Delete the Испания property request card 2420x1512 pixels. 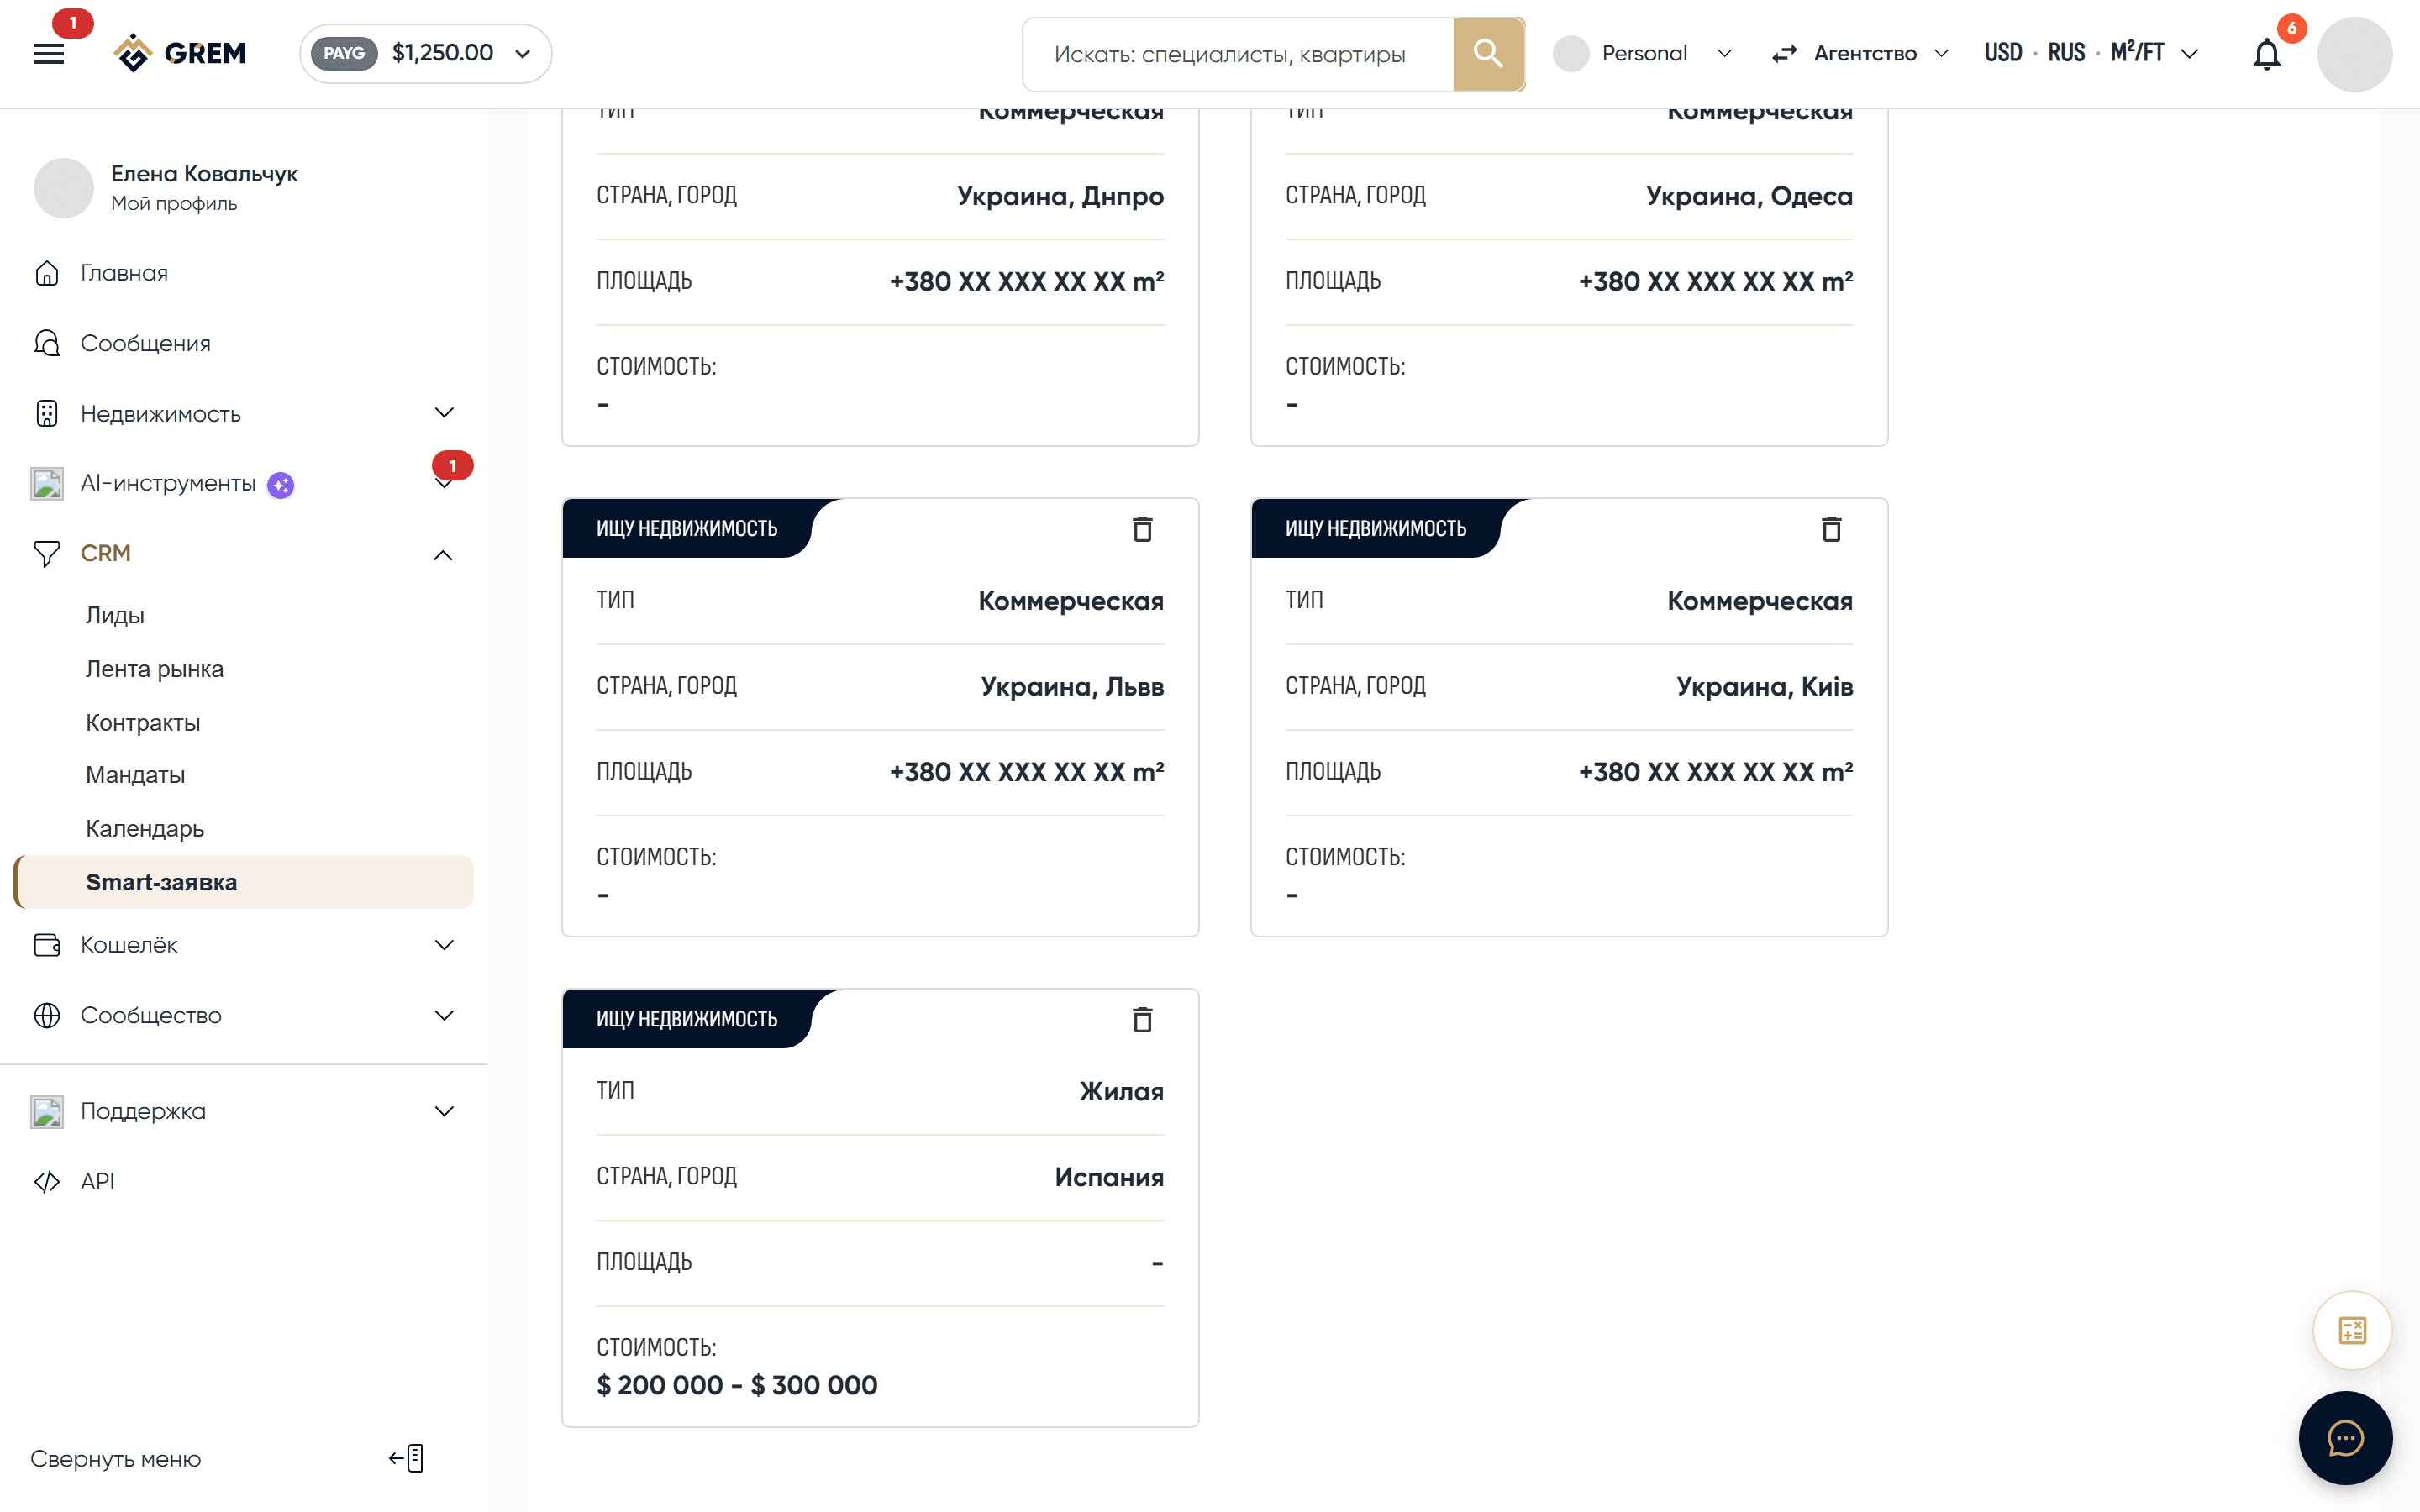[1142, 1019]
